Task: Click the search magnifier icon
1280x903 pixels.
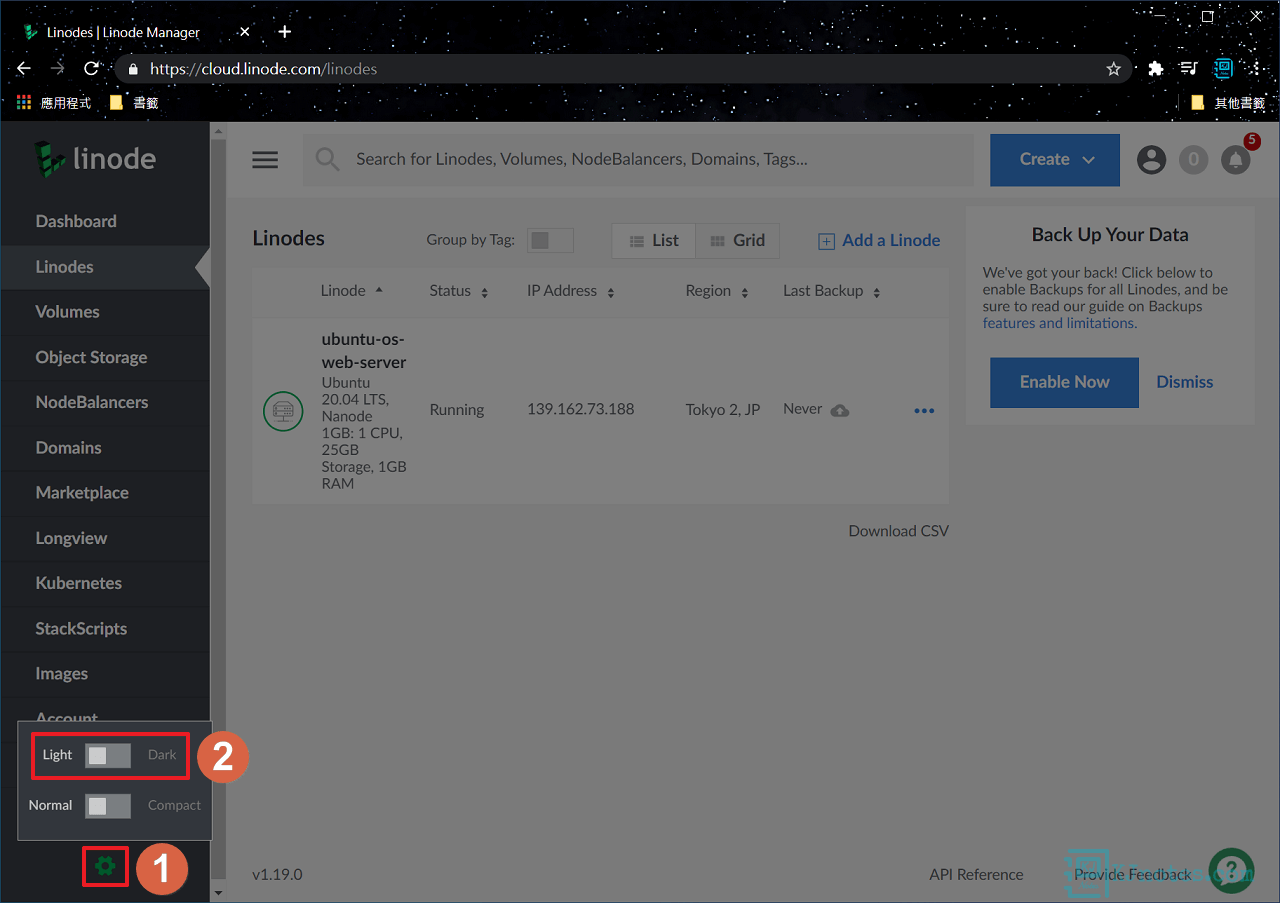Action: 328,159
